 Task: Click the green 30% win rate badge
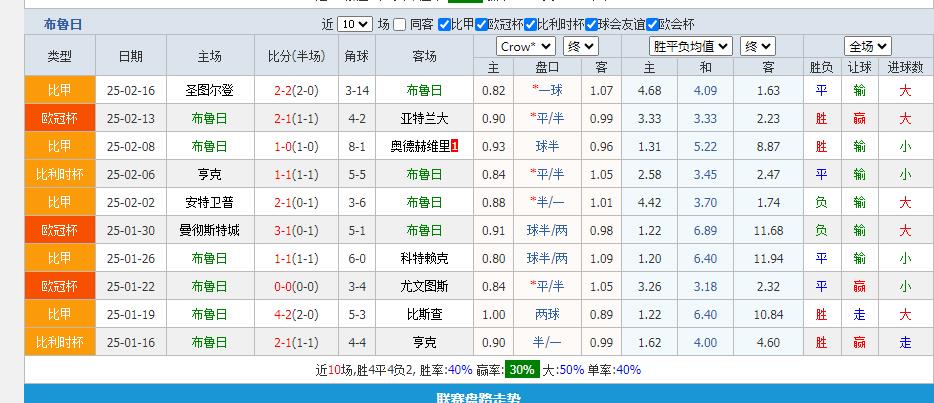tap(520, 369)
